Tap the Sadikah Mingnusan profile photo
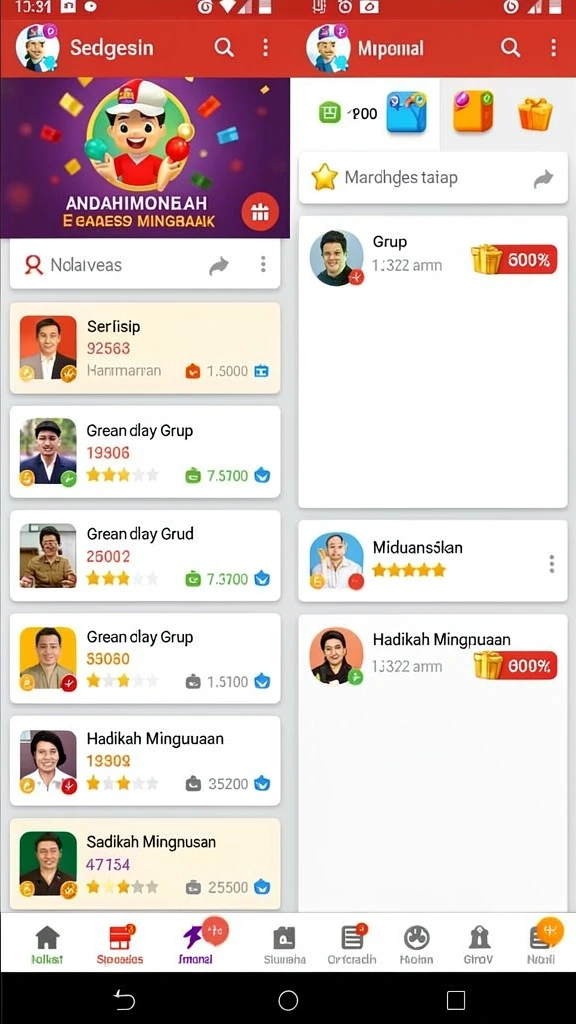The image size is (576, 1024). point(48,863)
